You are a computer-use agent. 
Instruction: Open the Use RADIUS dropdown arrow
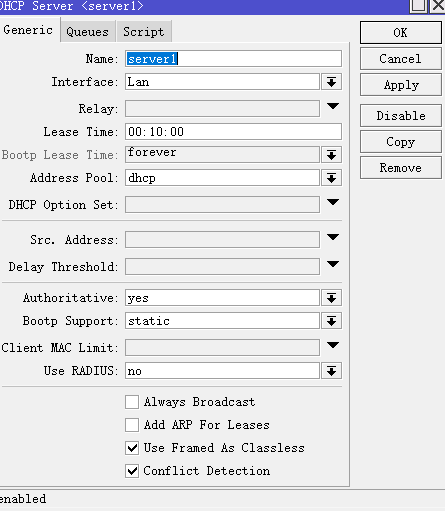[331, 371]
